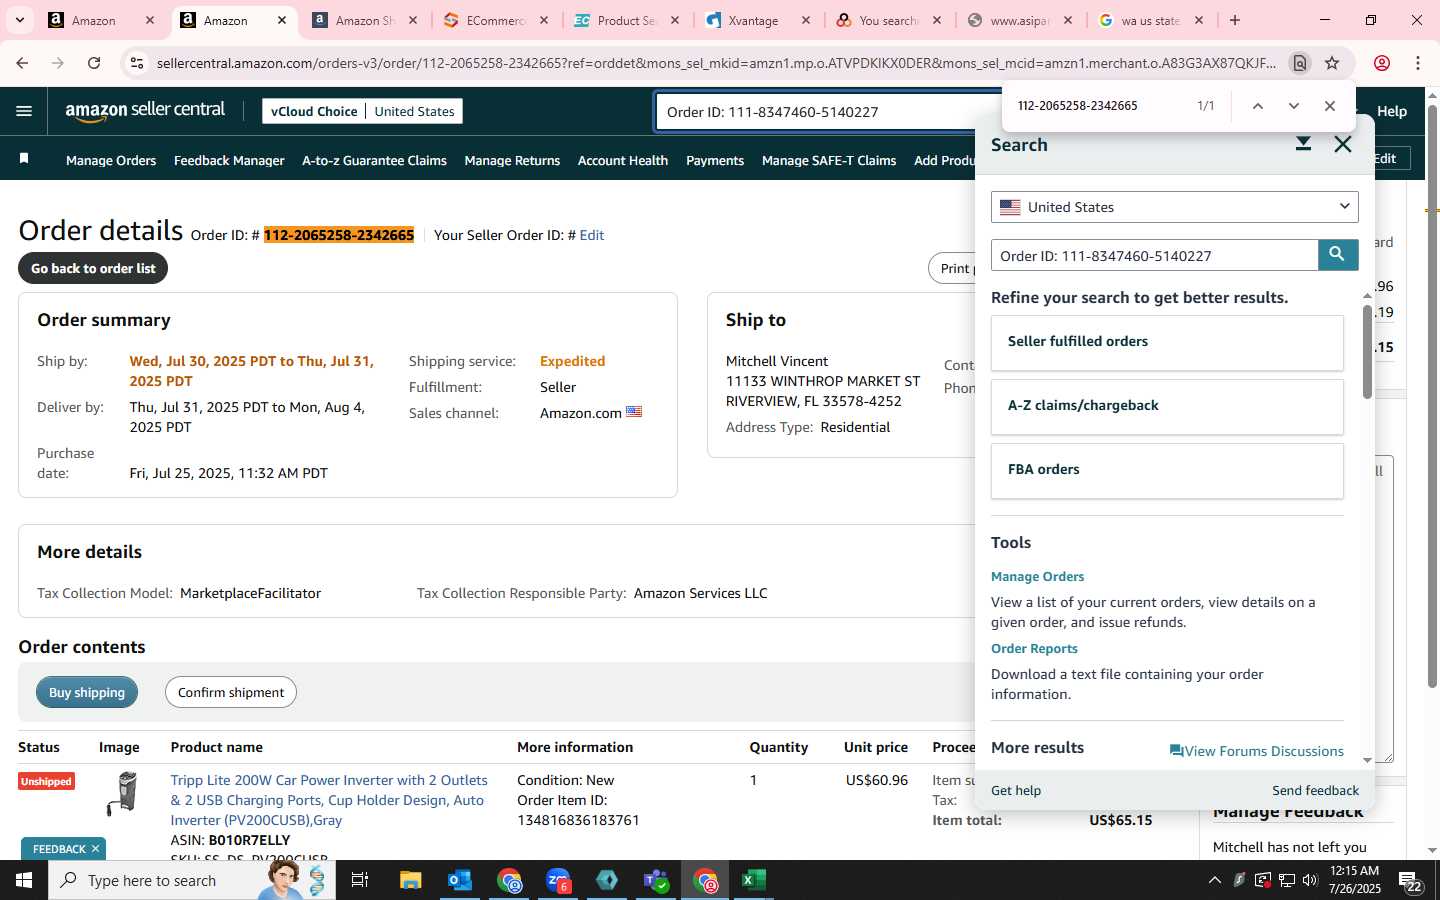The image size is (1440, 900).
Task: Open a new browser tab
Action: click(x=1235, y=20)
